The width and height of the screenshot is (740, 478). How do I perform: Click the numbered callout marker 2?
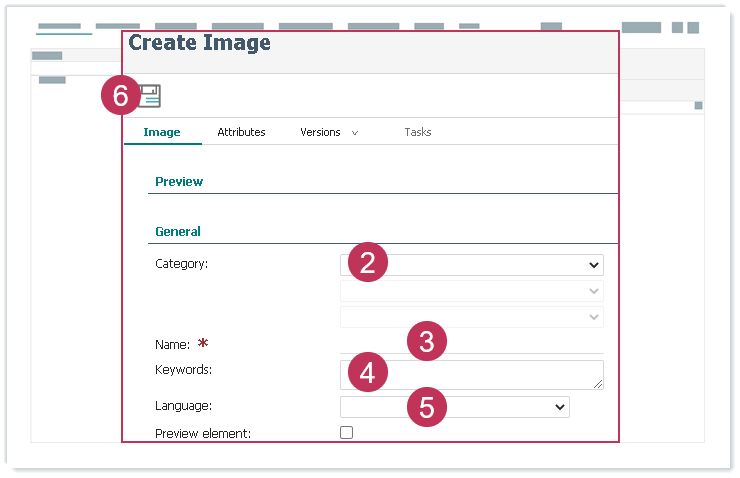tap(367, 263)
